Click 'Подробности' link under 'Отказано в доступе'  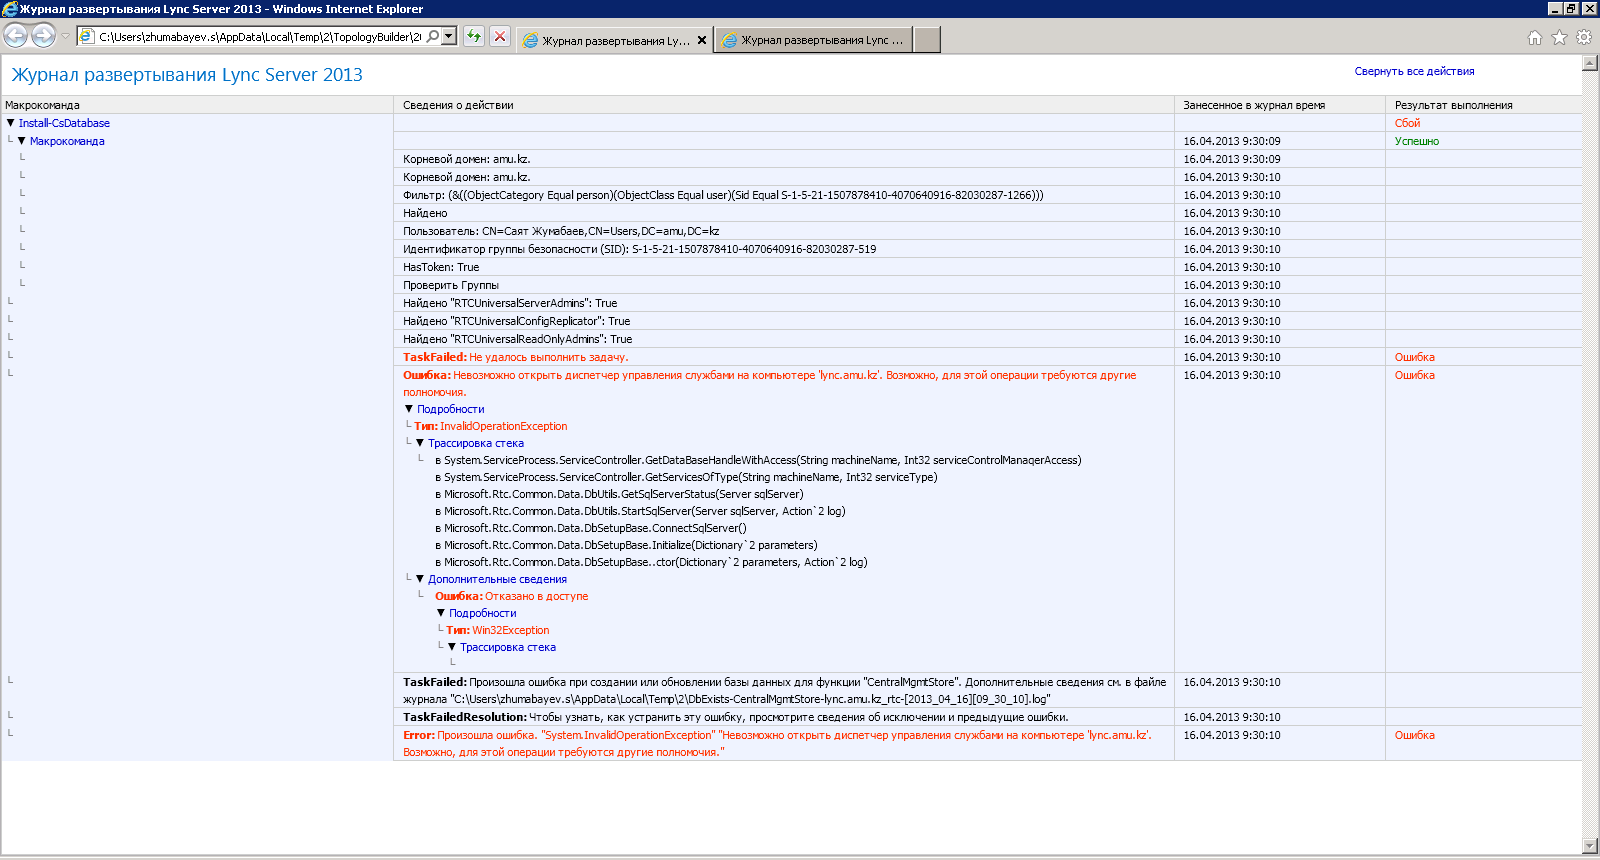(482, 614)
